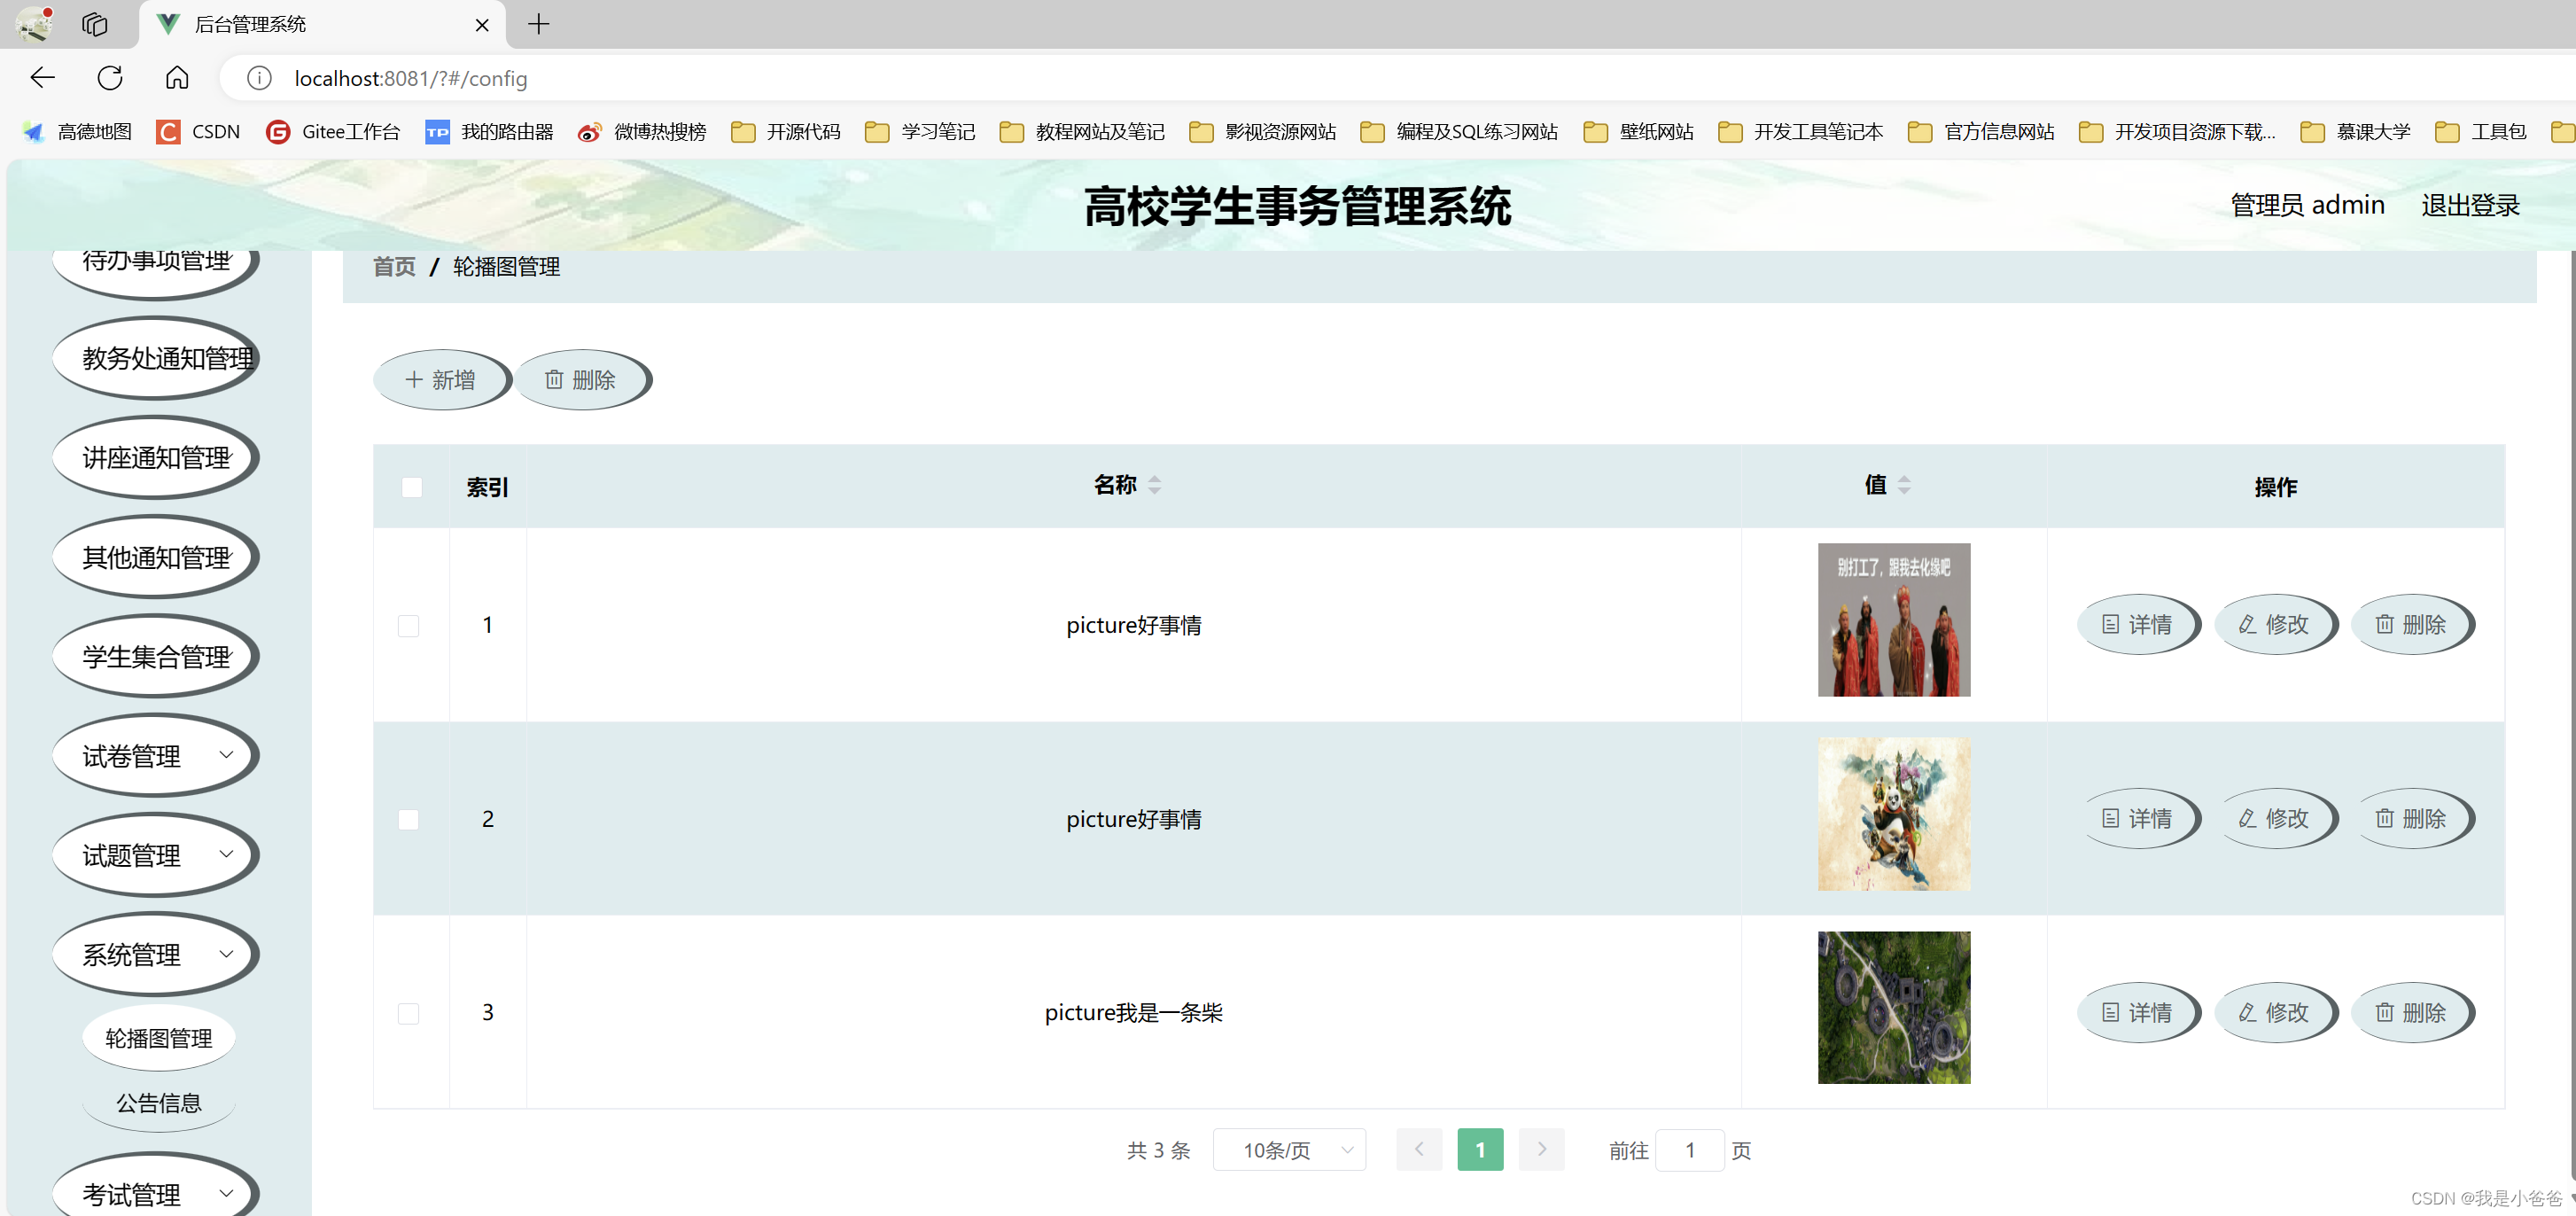Go back with the browser arrow
The height and width of the screenshot is (1216, 2576).
click(42, 78)
